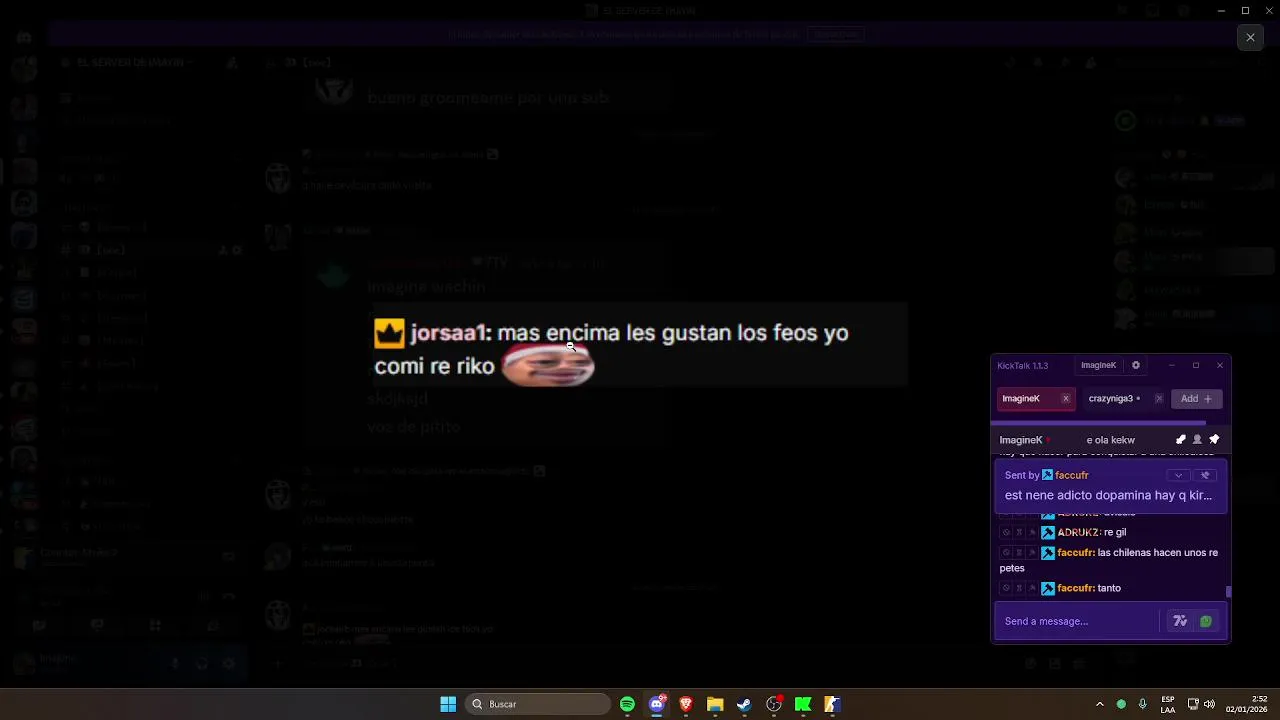Image resolution: width=1280 pixels, height=720 pixels.
Task: Close the ImagineK chatroom tab
Action: tap(1066, 398)
